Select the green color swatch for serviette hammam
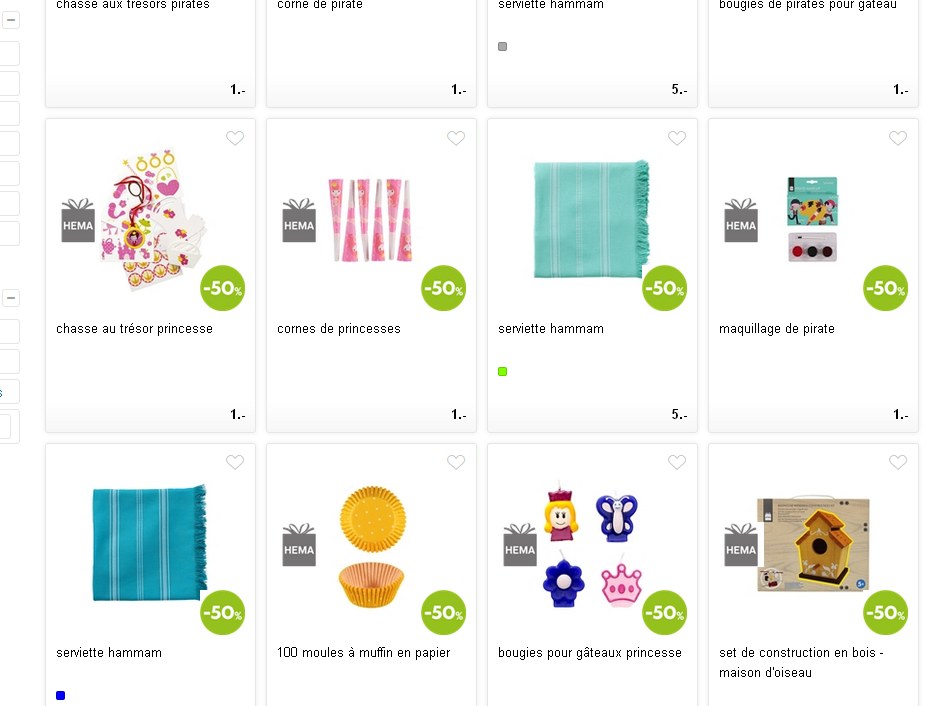 tap(502, 372)
